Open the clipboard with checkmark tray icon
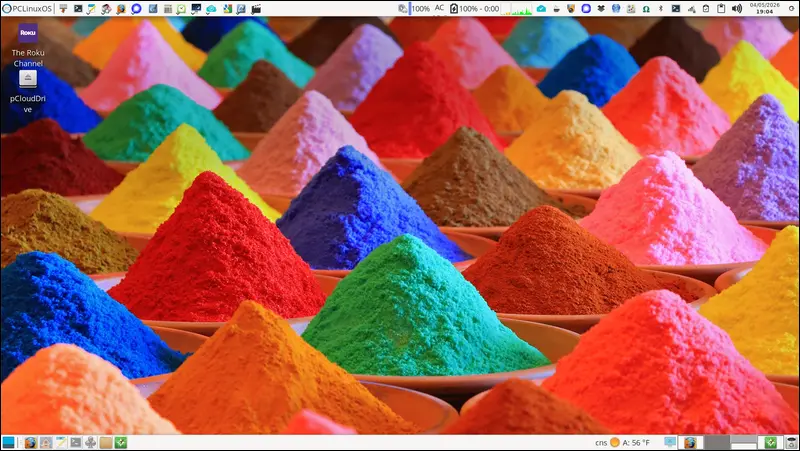Image resolution: width=800 pixels, height=451 pixels. tap(706, 9)
